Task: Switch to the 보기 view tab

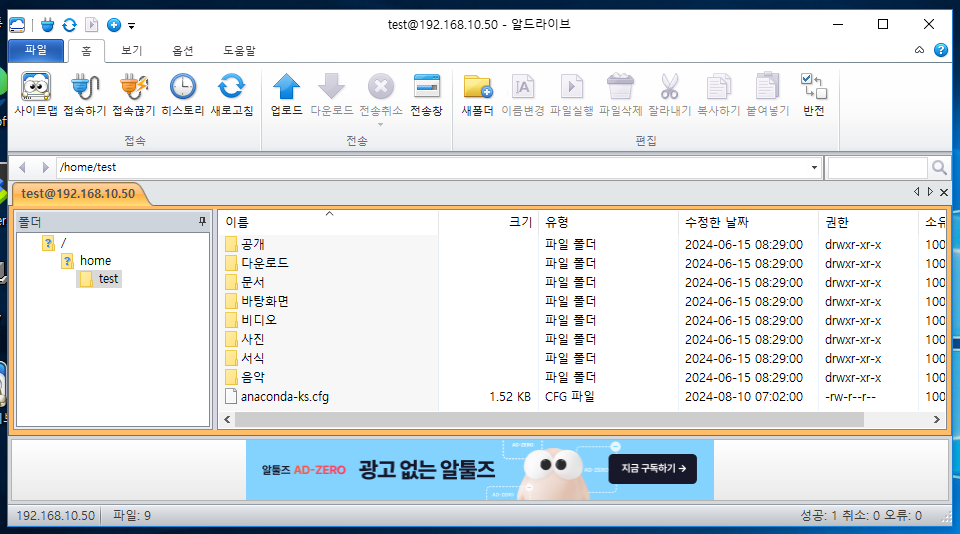Action: click(132, 50)
